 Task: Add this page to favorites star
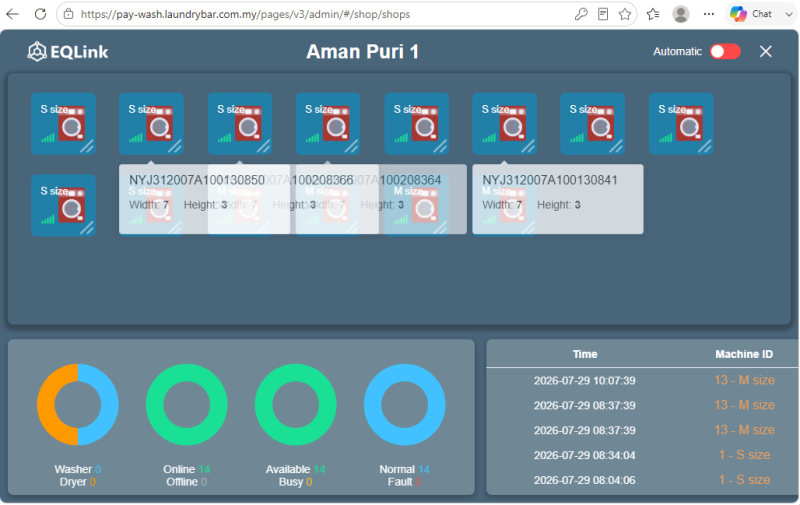(625, 14)
